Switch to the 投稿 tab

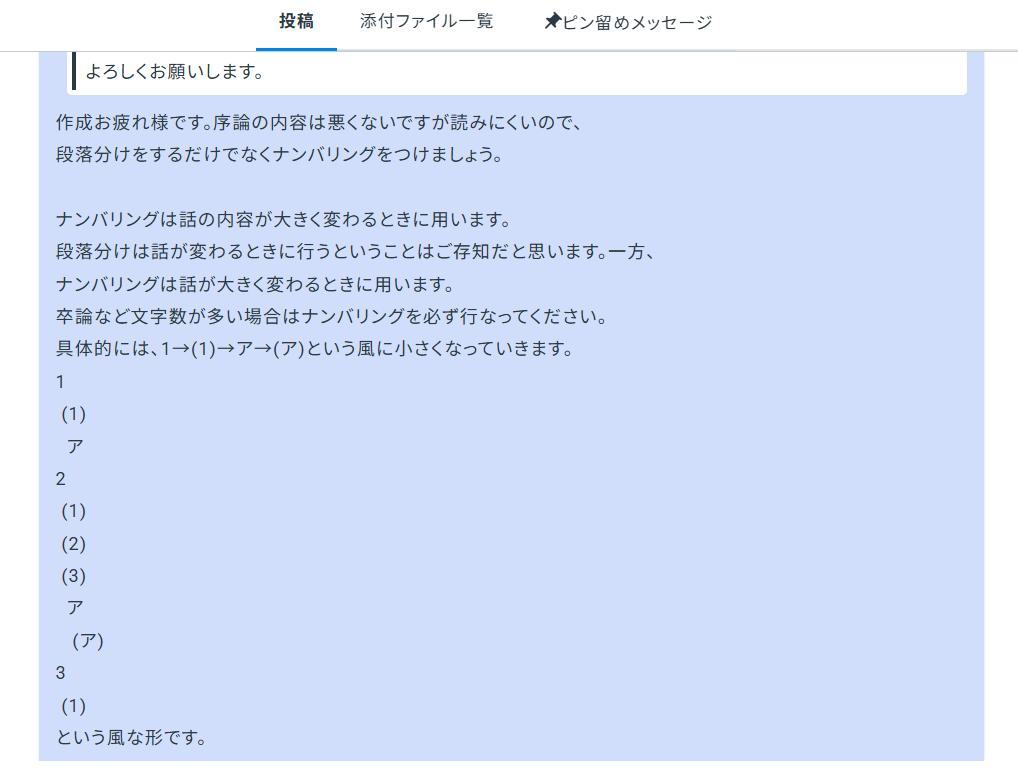pyautogui.click(x=296, y=21)
